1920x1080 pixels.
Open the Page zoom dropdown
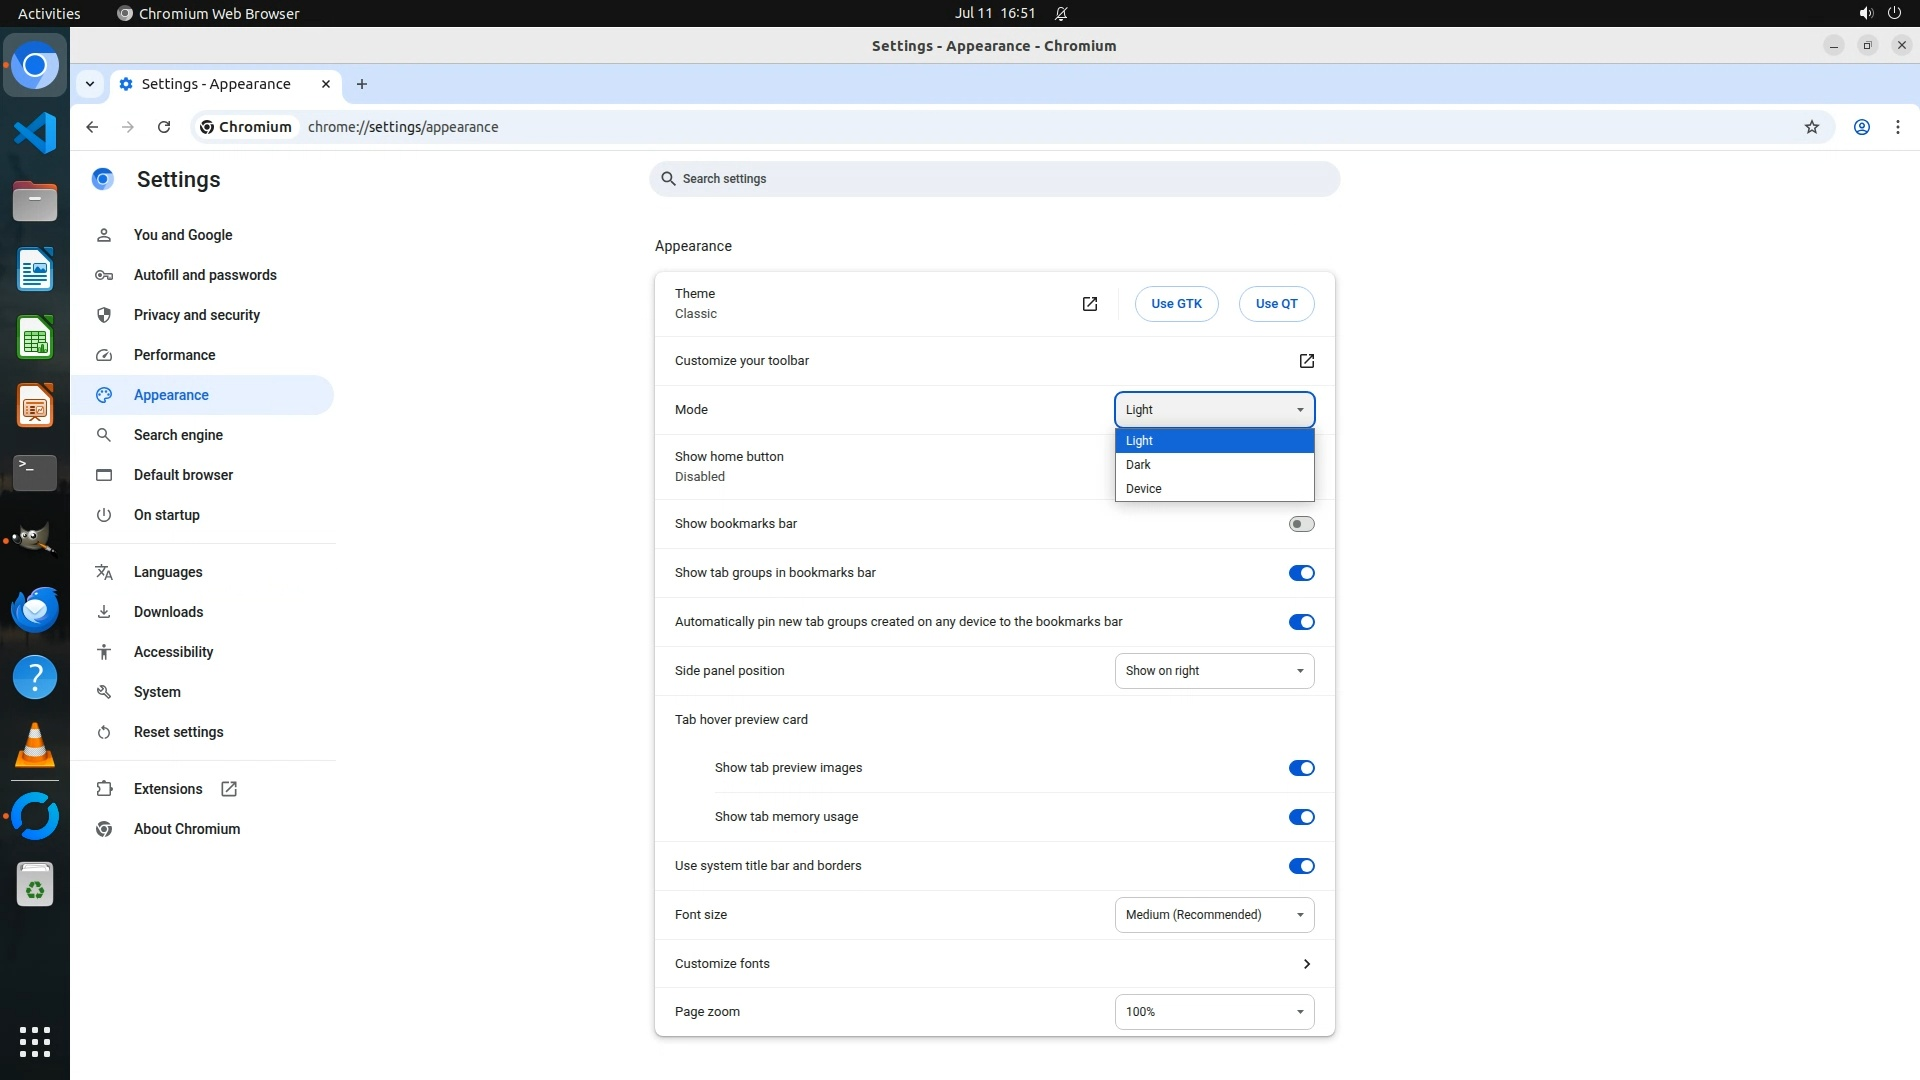pos(1214,1012)
